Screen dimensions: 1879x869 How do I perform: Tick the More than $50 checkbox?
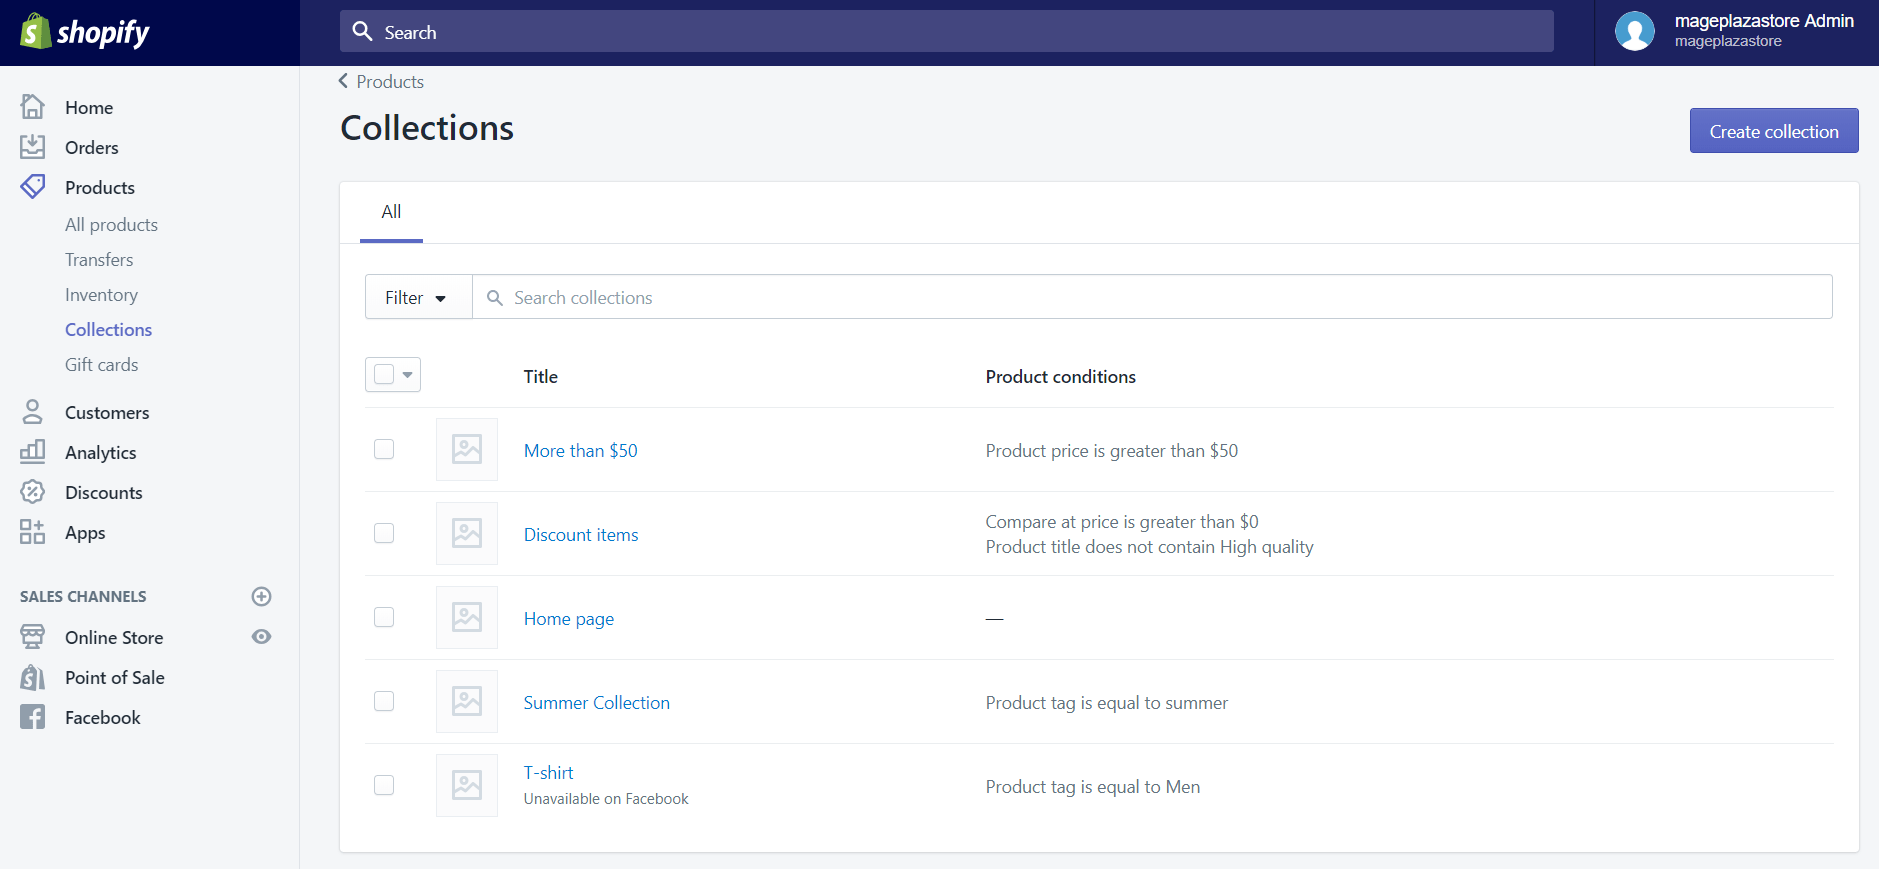[384, 449]
